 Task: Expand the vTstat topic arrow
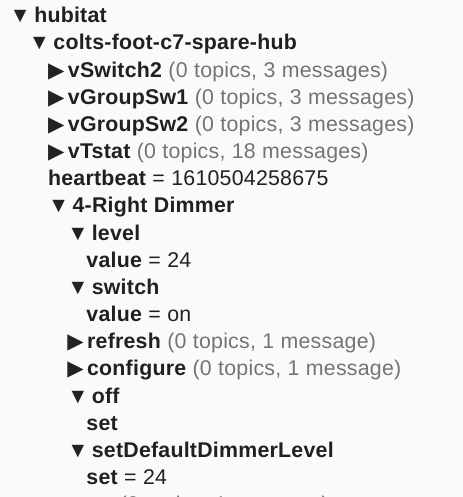56,152
